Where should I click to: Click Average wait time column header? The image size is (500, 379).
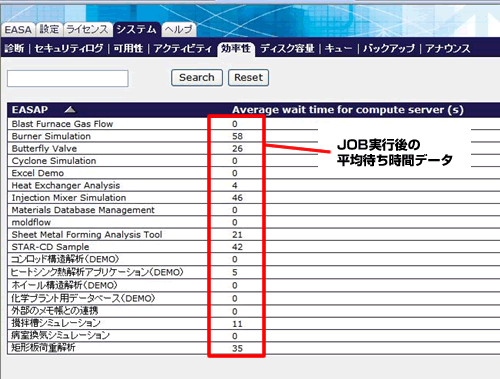[x=348, y=110]
